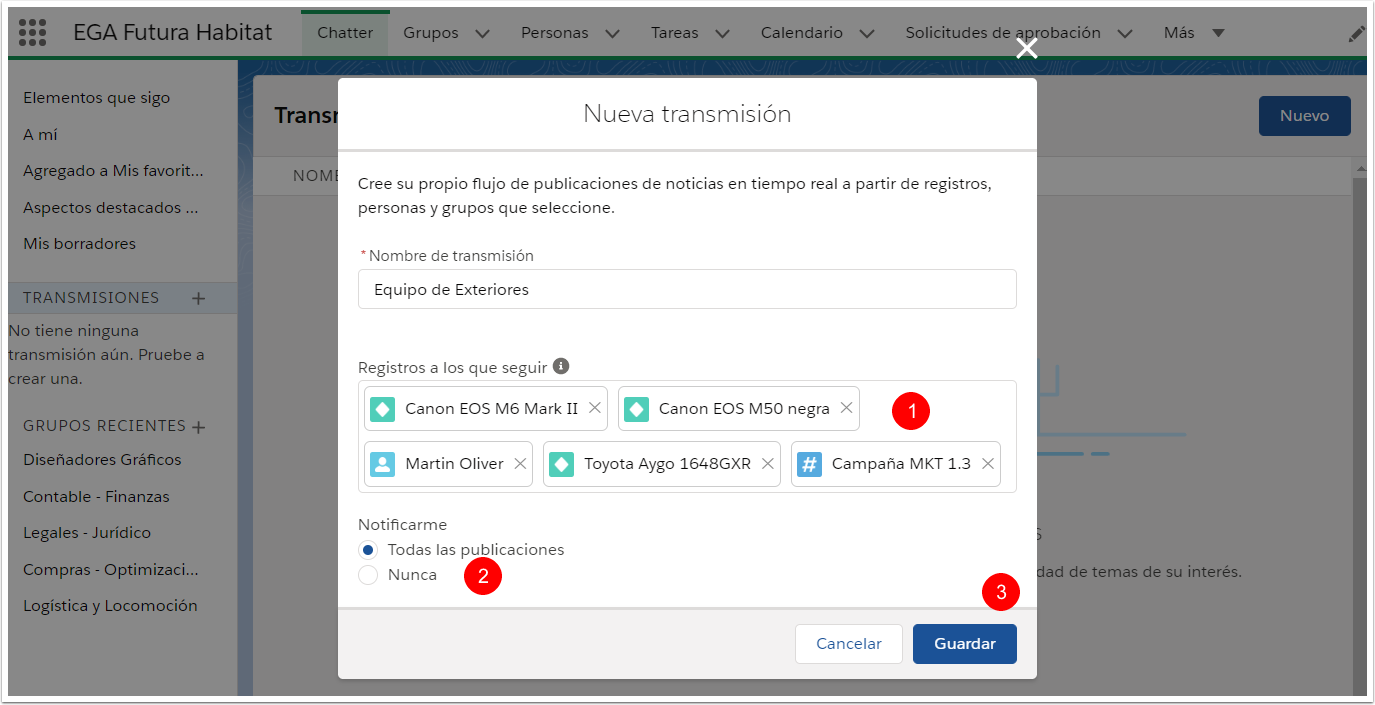Image resolution: width=1375 pixels, height=705 pixels.
Task: Click the info icon beside Registros a los que seguir
Action: click(561, 366)
